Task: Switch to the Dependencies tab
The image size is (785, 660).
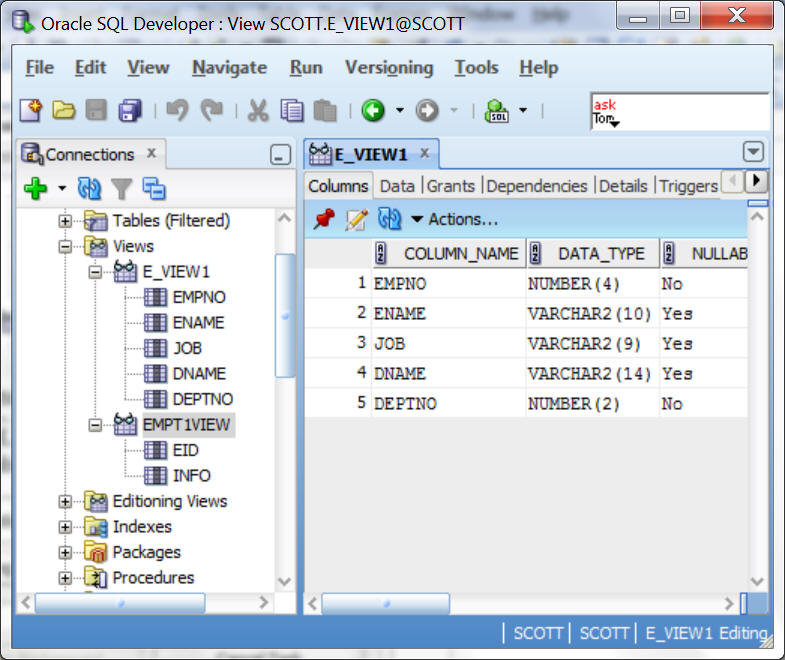Action: point(537,186)
